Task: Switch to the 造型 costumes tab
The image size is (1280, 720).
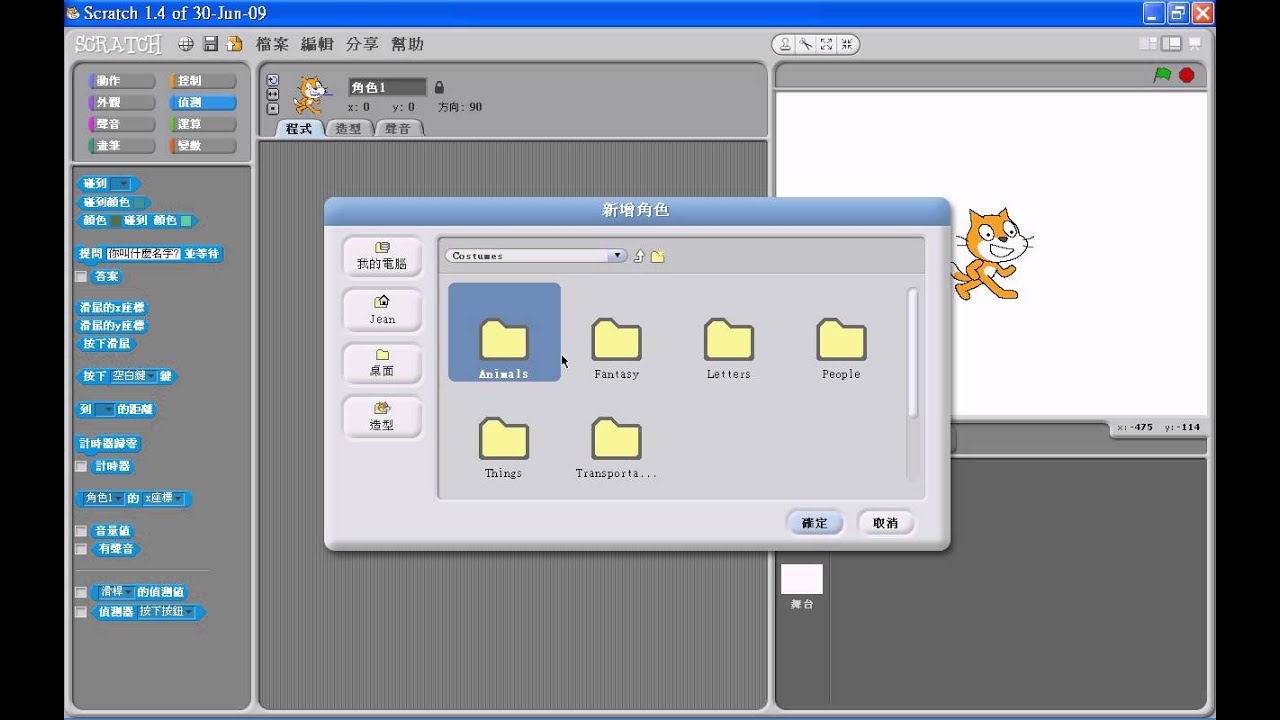Action: [348, 128]
